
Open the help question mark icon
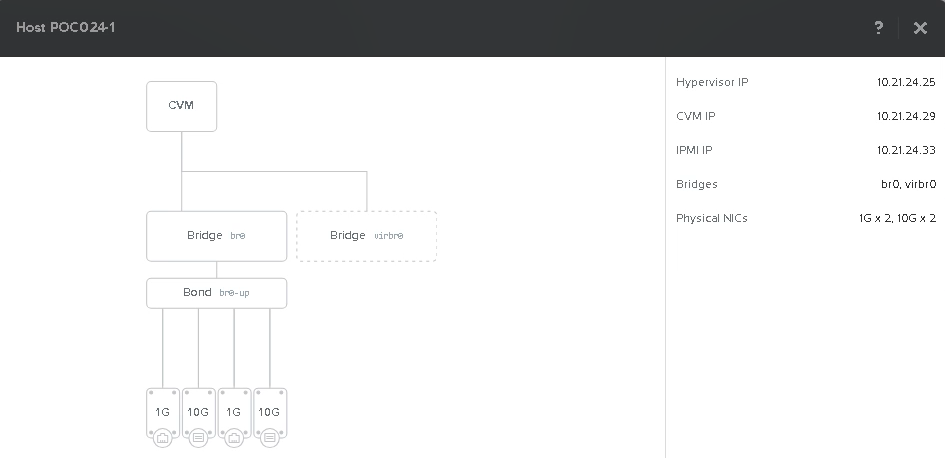tap(879, 28)
